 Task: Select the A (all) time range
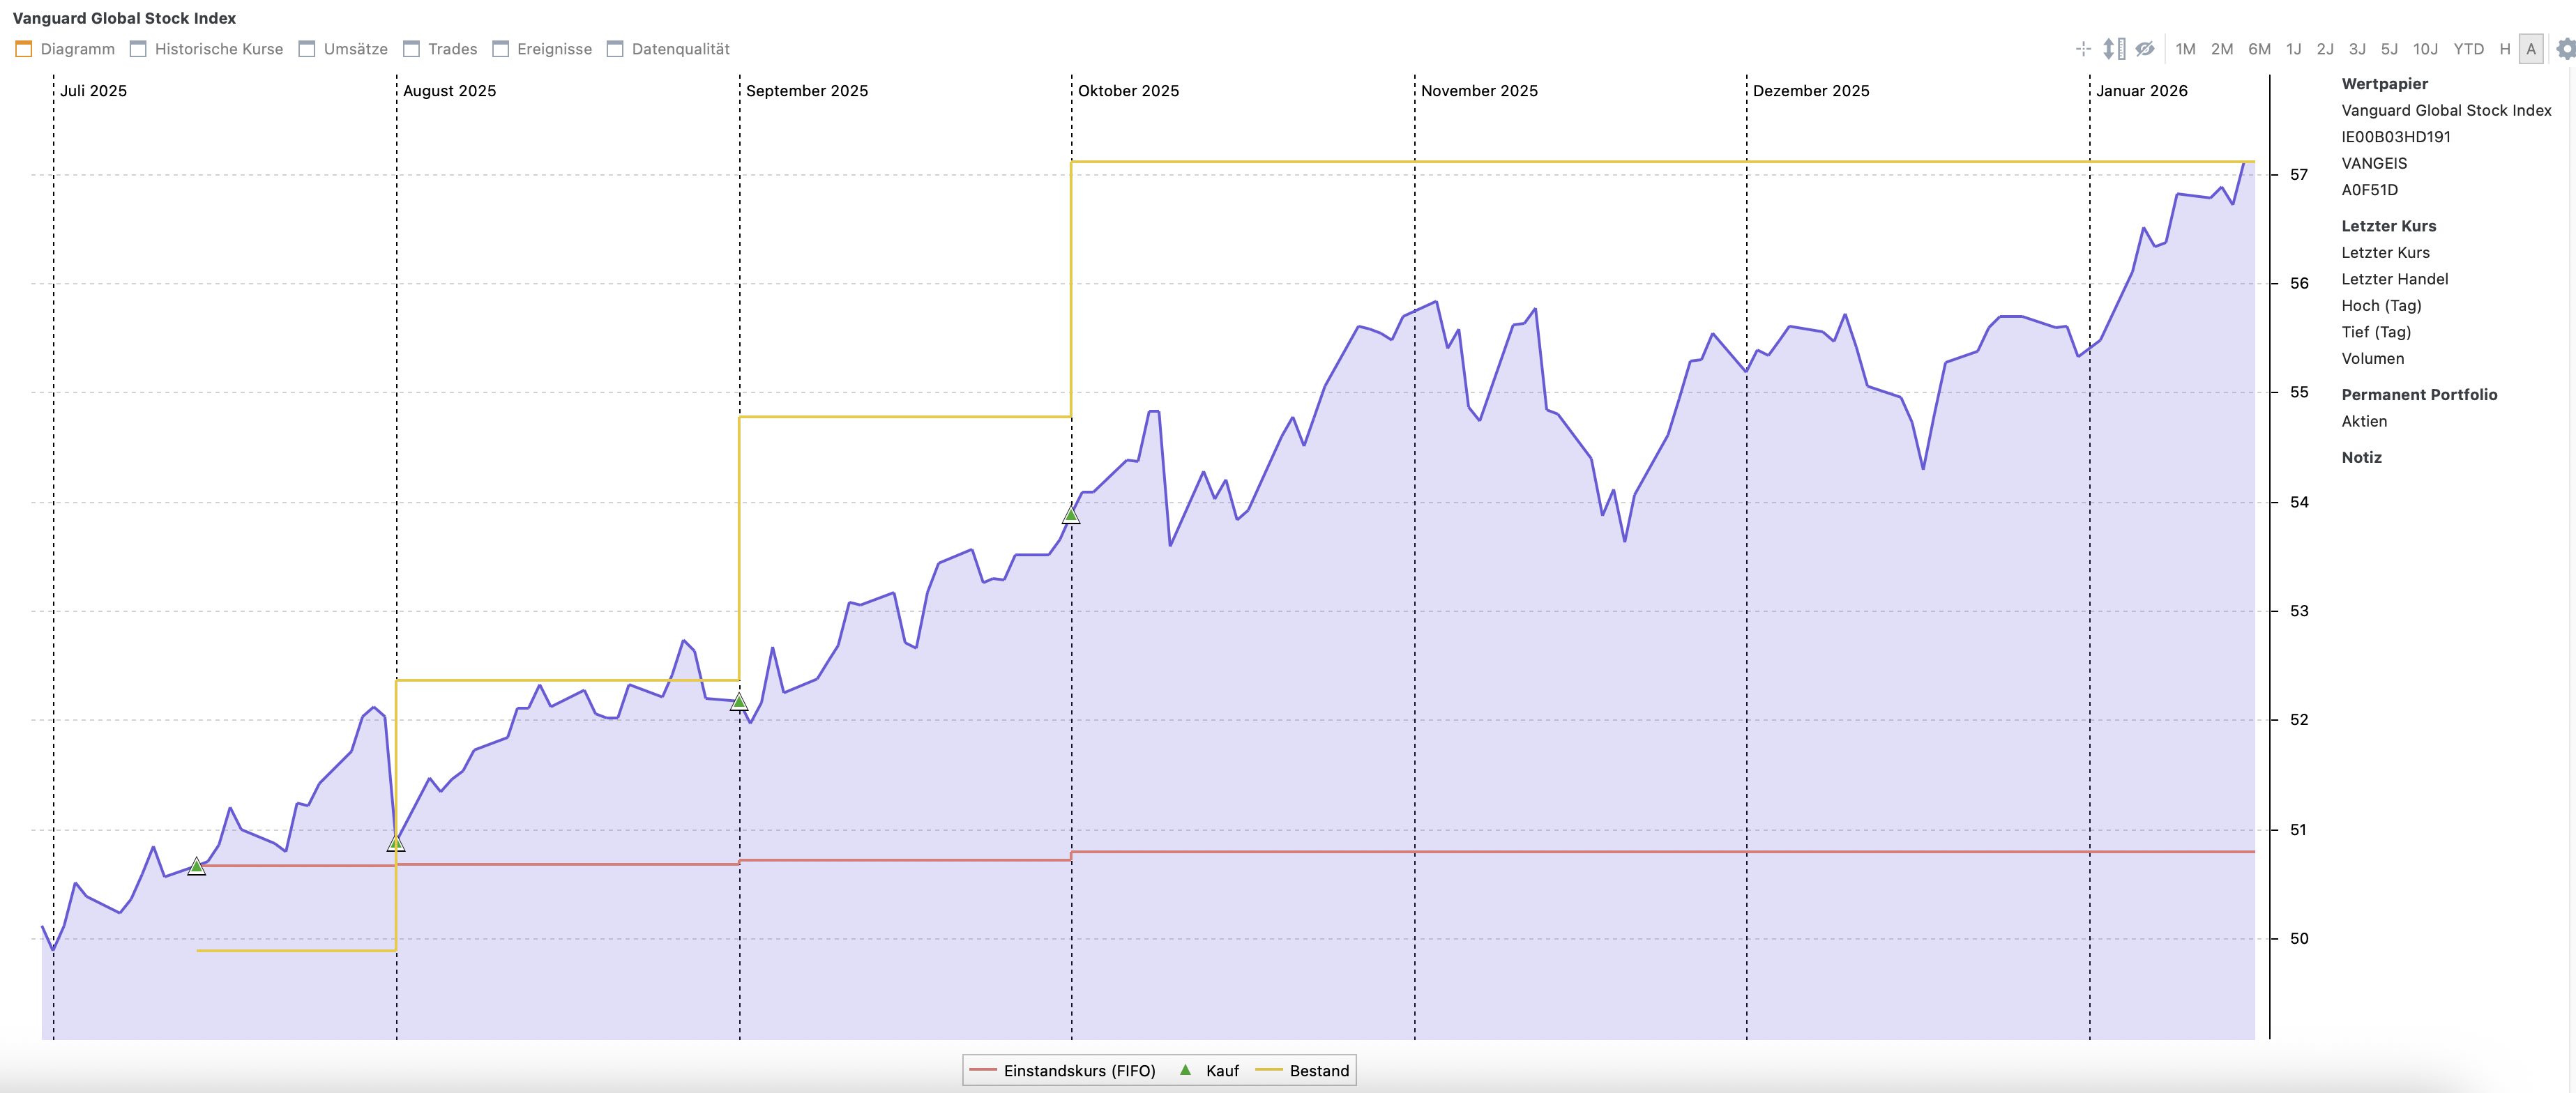pyautogui.click(x=2531, y=49)
